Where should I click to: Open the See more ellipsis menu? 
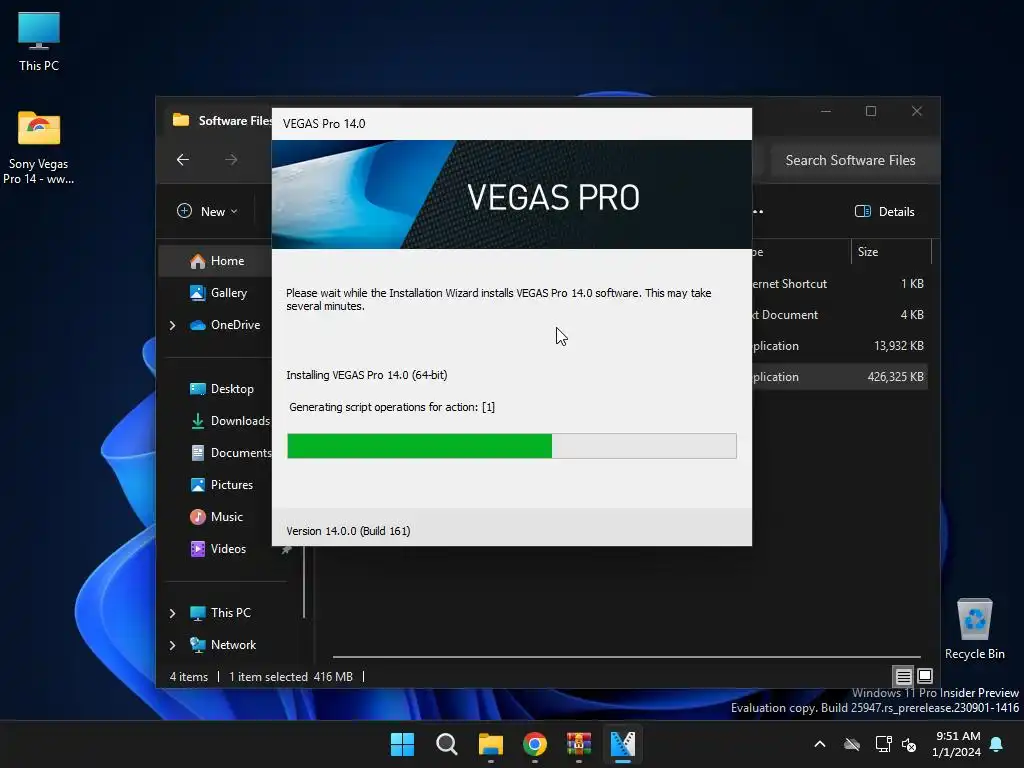pos(758,212)
